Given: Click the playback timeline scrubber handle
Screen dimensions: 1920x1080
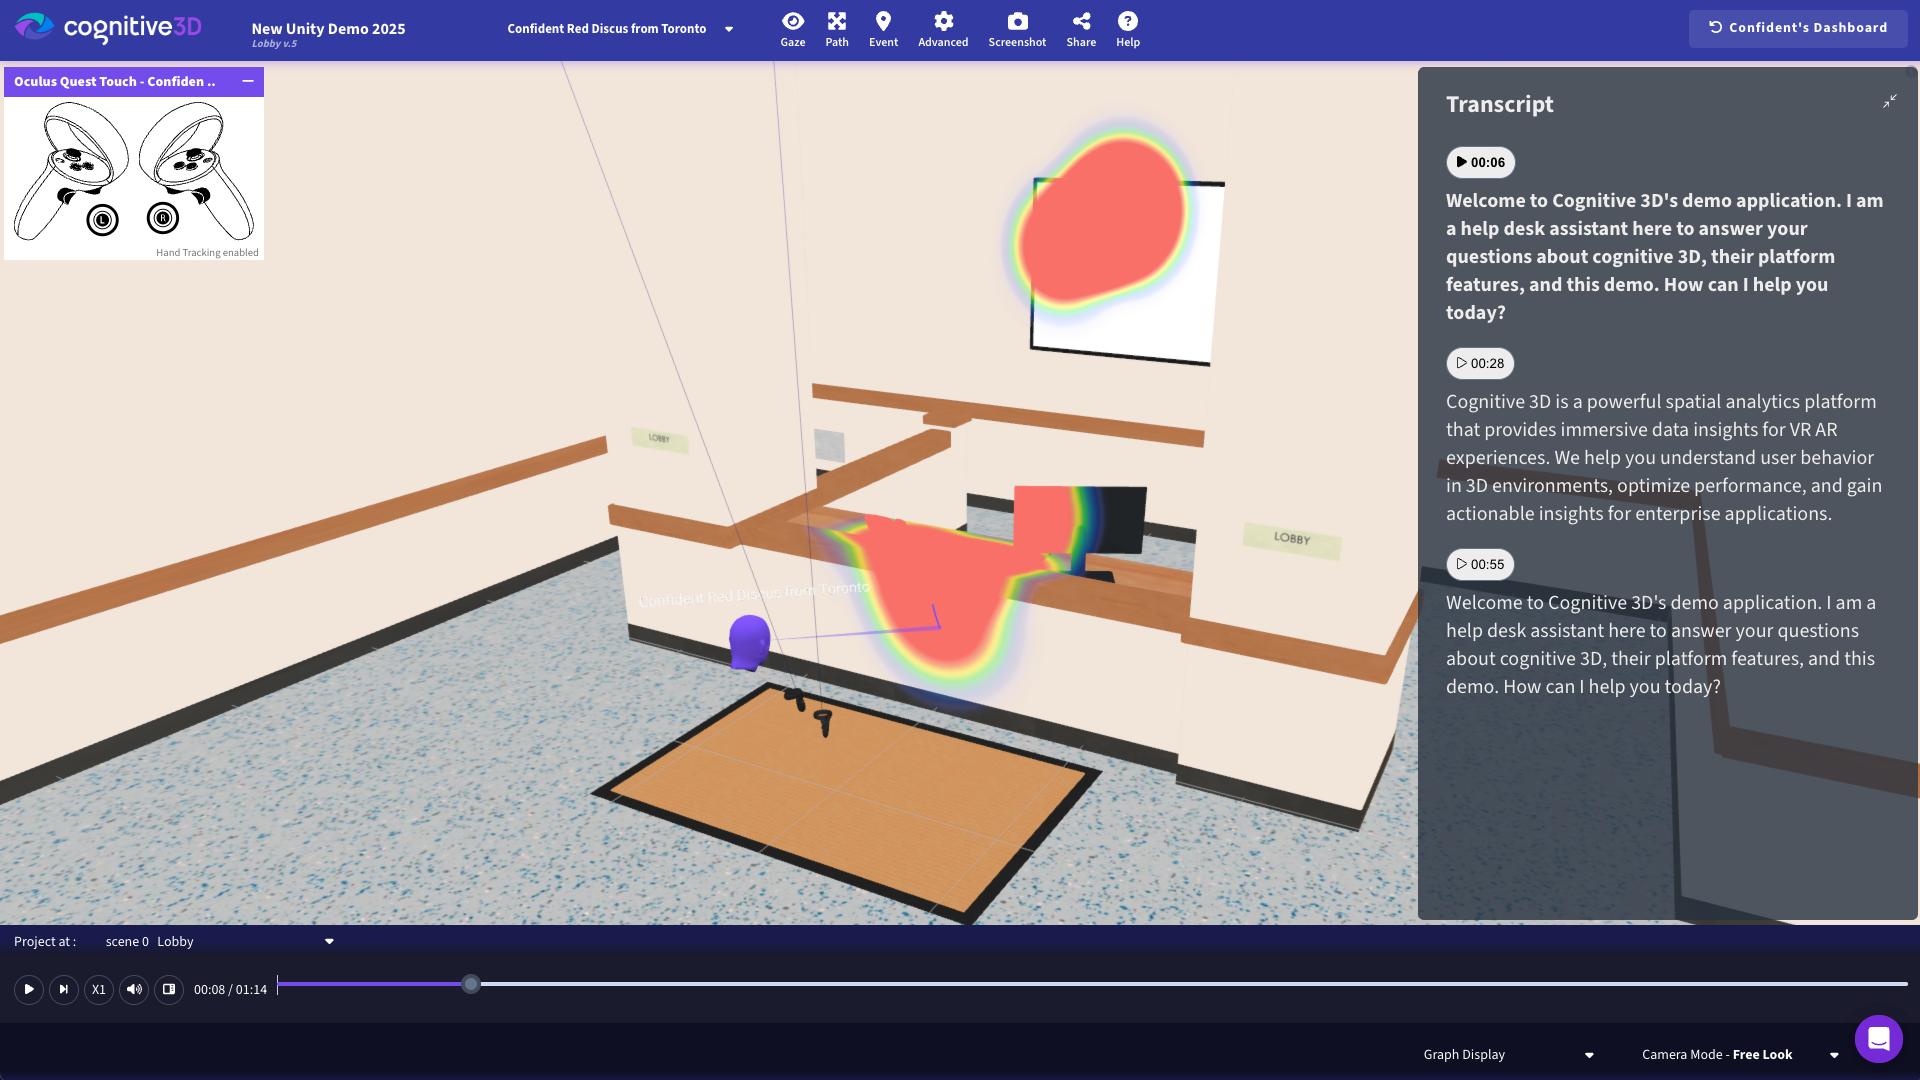Looking at the screenshot, I should pyautogui.click(x=471, y=984).
